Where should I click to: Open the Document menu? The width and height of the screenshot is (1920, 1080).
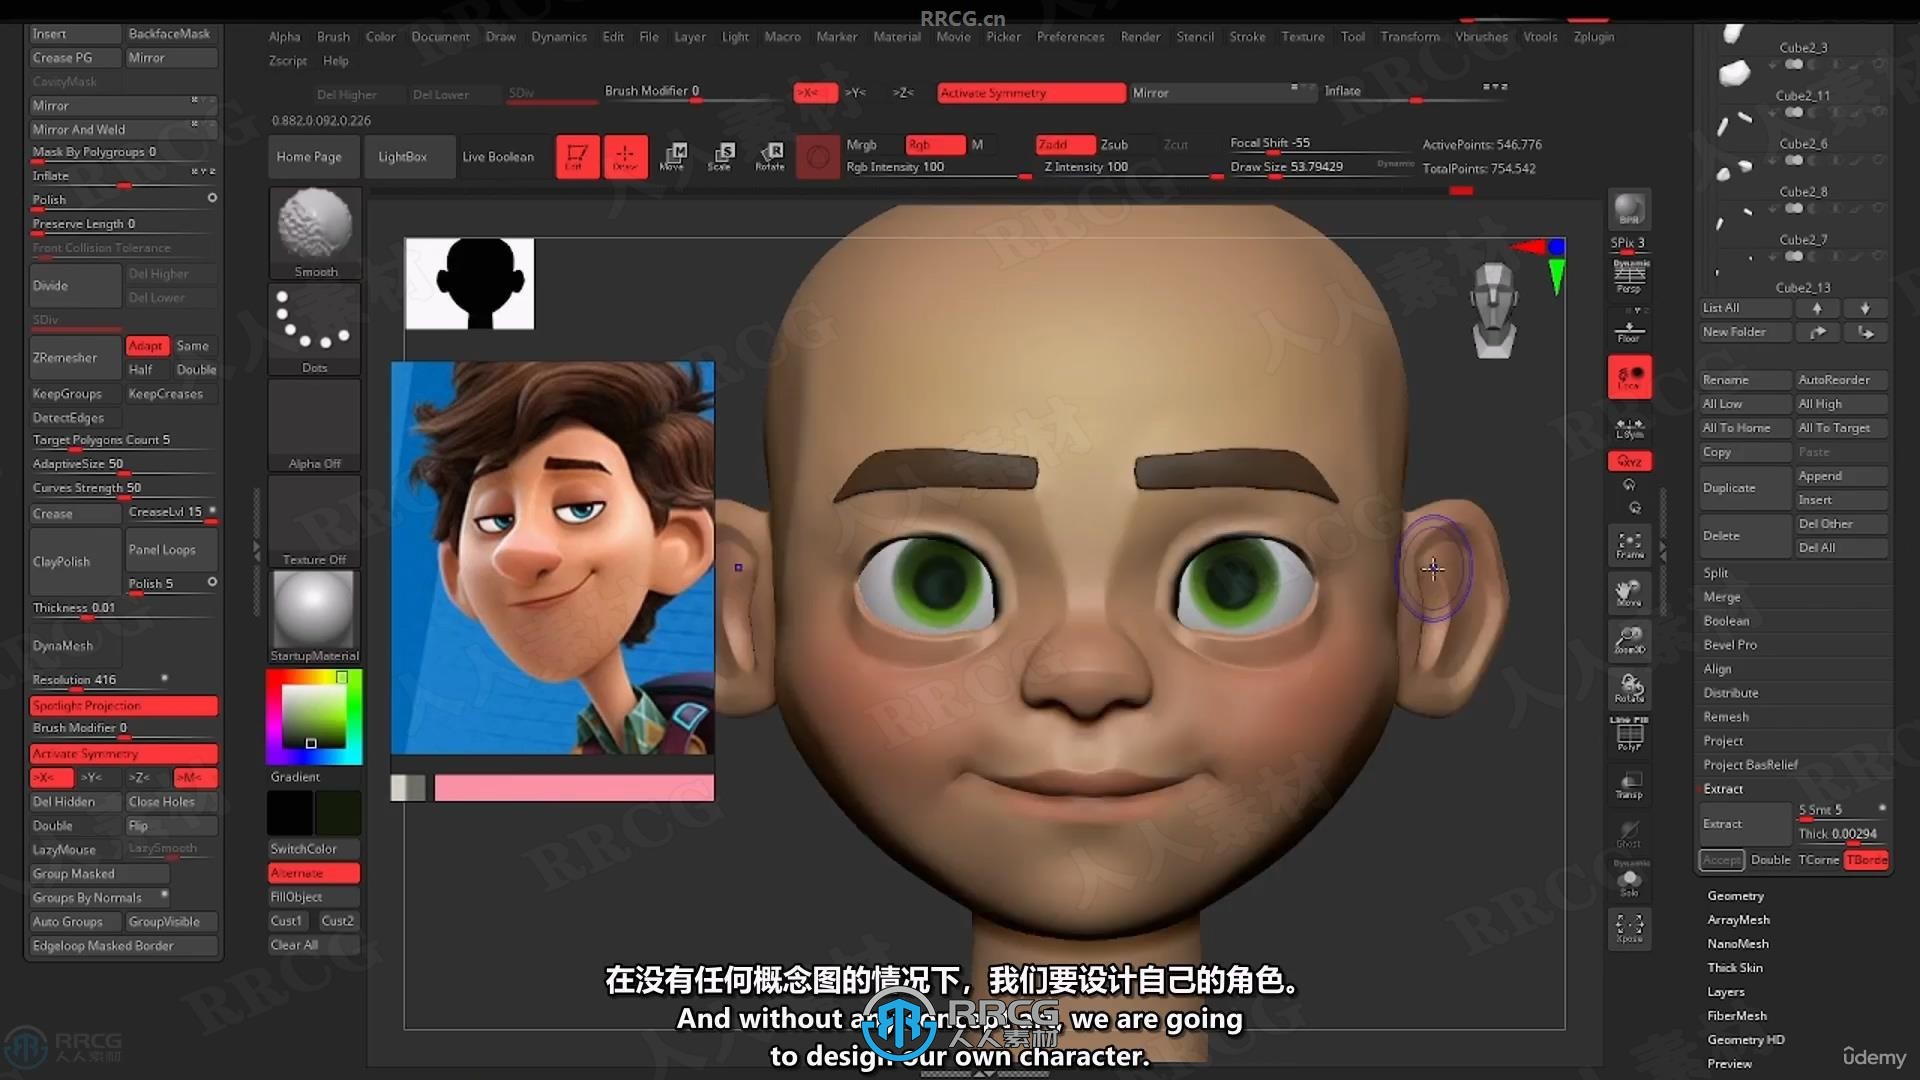(440, 37)
